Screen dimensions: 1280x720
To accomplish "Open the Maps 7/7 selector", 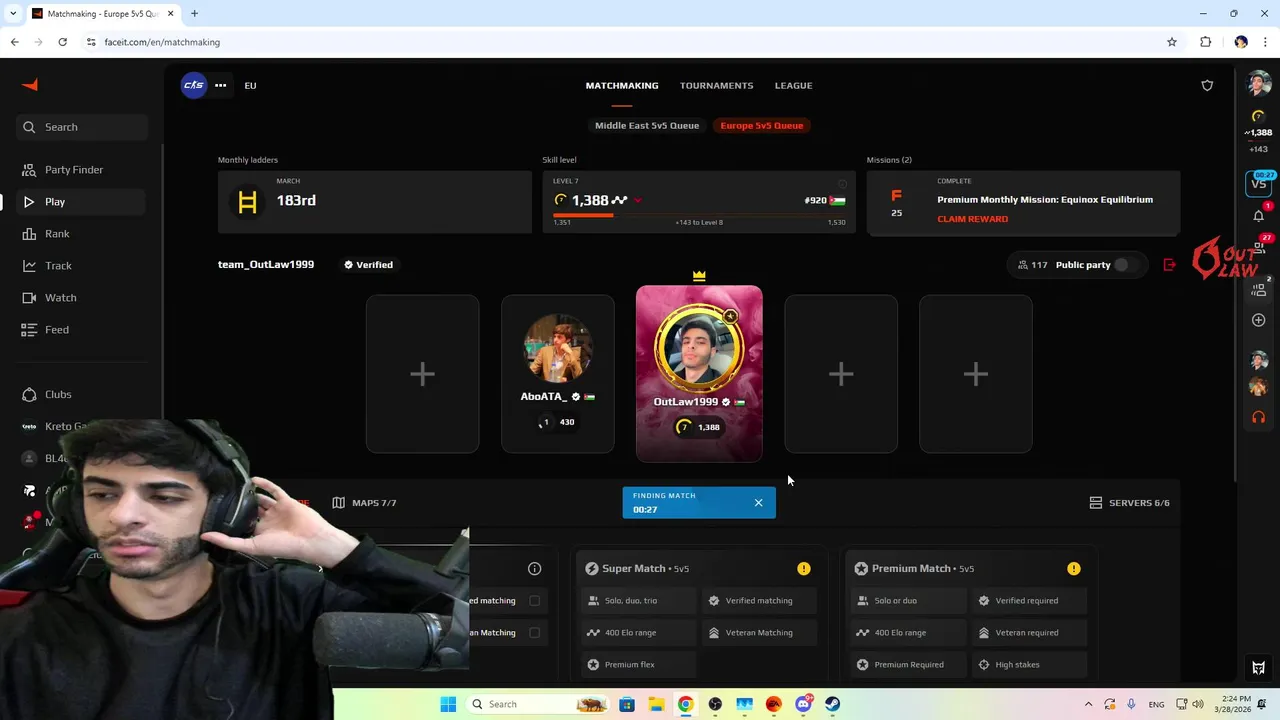I will click(365, 503).
